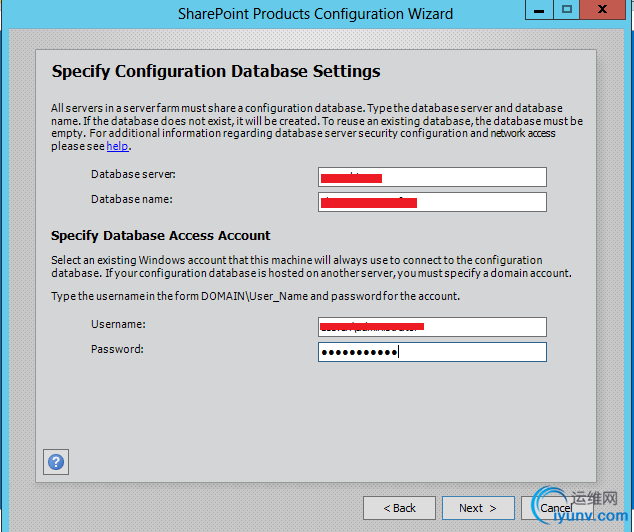Viewport: 634px width, 532px height.
Task: Click the DOMAIN\User_Name instruction line
Action: click(256, 296)
